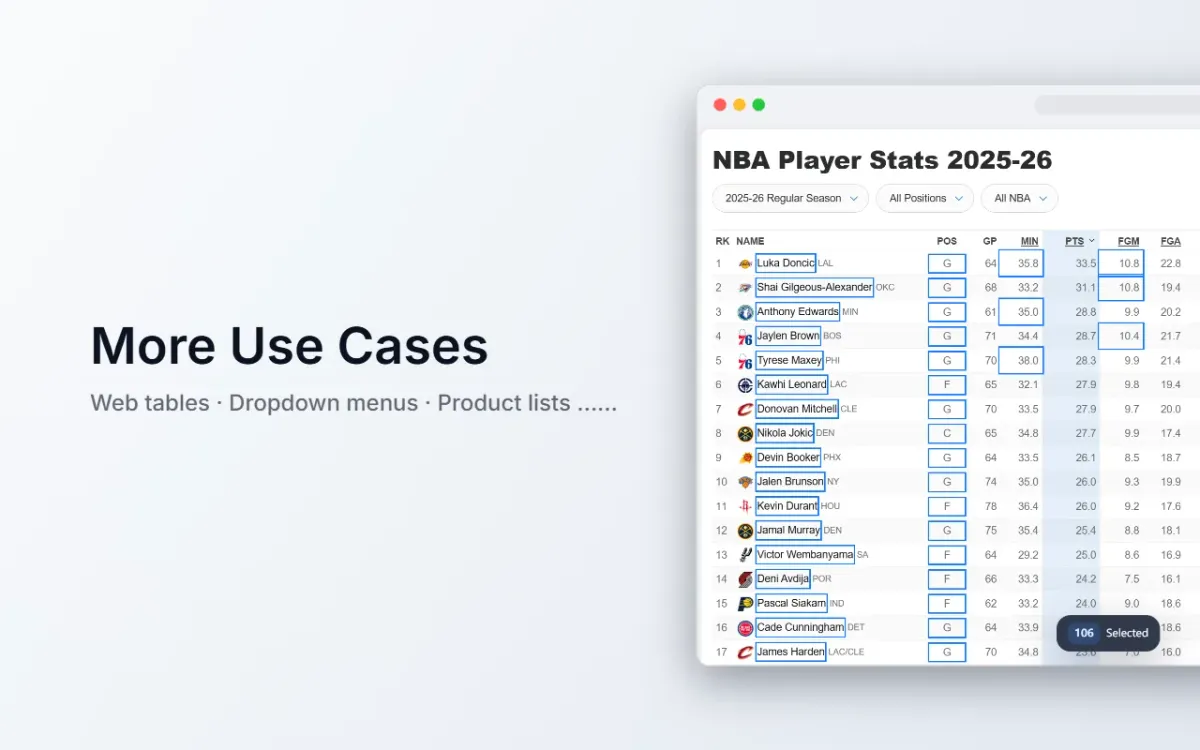This screenshot has height=750, width=1200.
Task: Click the 35.0 minutes cell for Anthony Edwards
Action: click(x=1020, y=312)
